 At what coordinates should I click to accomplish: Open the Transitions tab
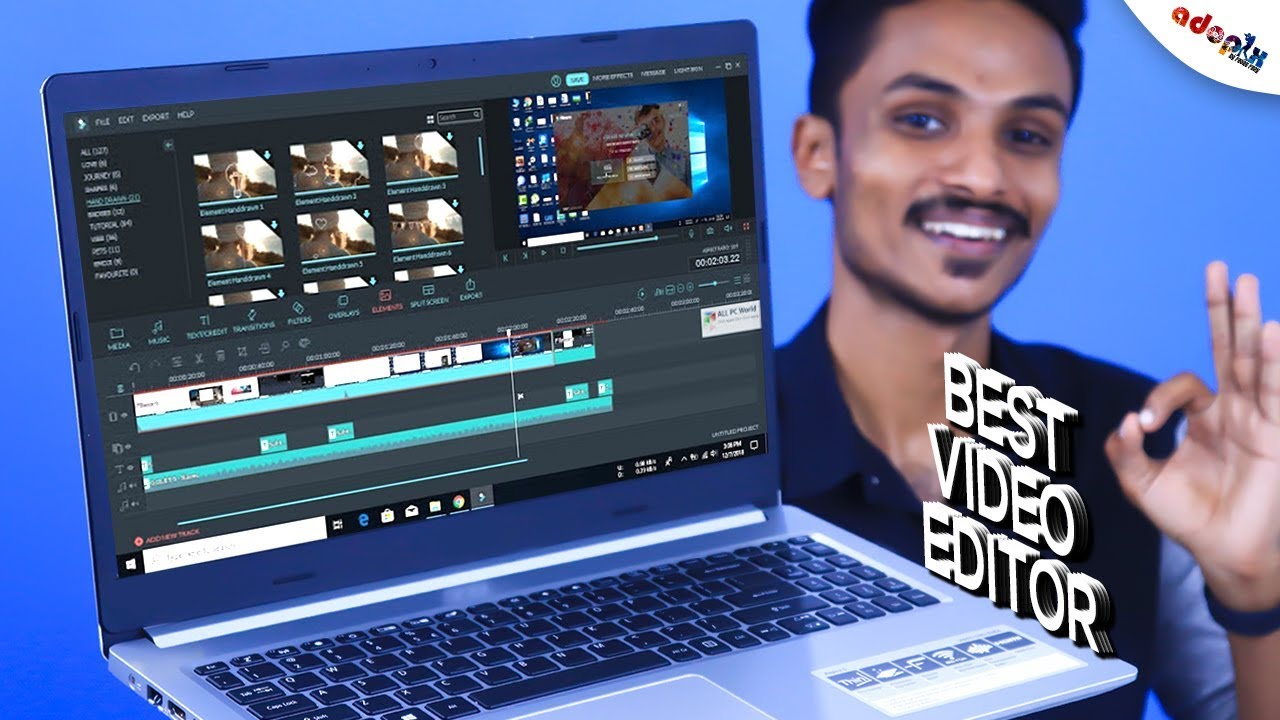[x=253, y=320]
